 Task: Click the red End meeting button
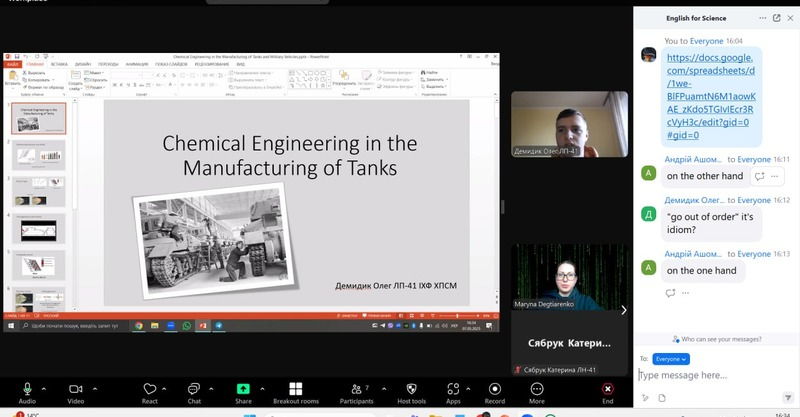[x=608, y=393]
